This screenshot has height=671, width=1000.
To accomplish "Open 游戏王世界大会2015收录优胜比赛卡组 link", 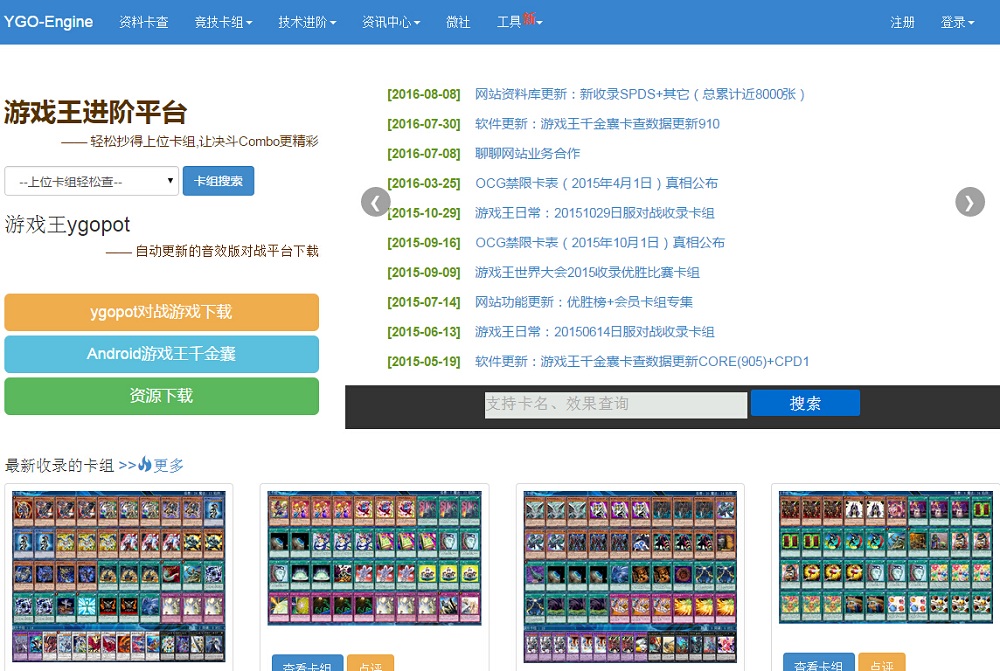I will tap(587, 272).
